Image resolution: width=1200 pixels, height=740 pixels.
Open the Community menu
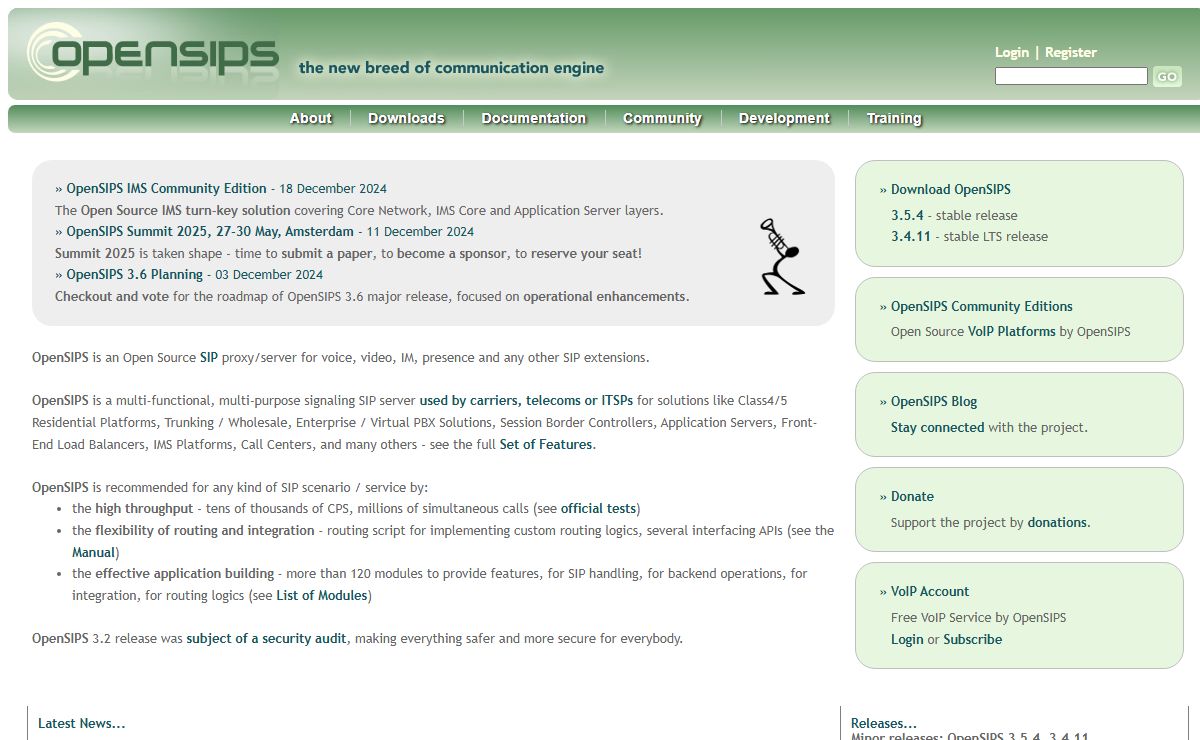[x=662, y=118]
